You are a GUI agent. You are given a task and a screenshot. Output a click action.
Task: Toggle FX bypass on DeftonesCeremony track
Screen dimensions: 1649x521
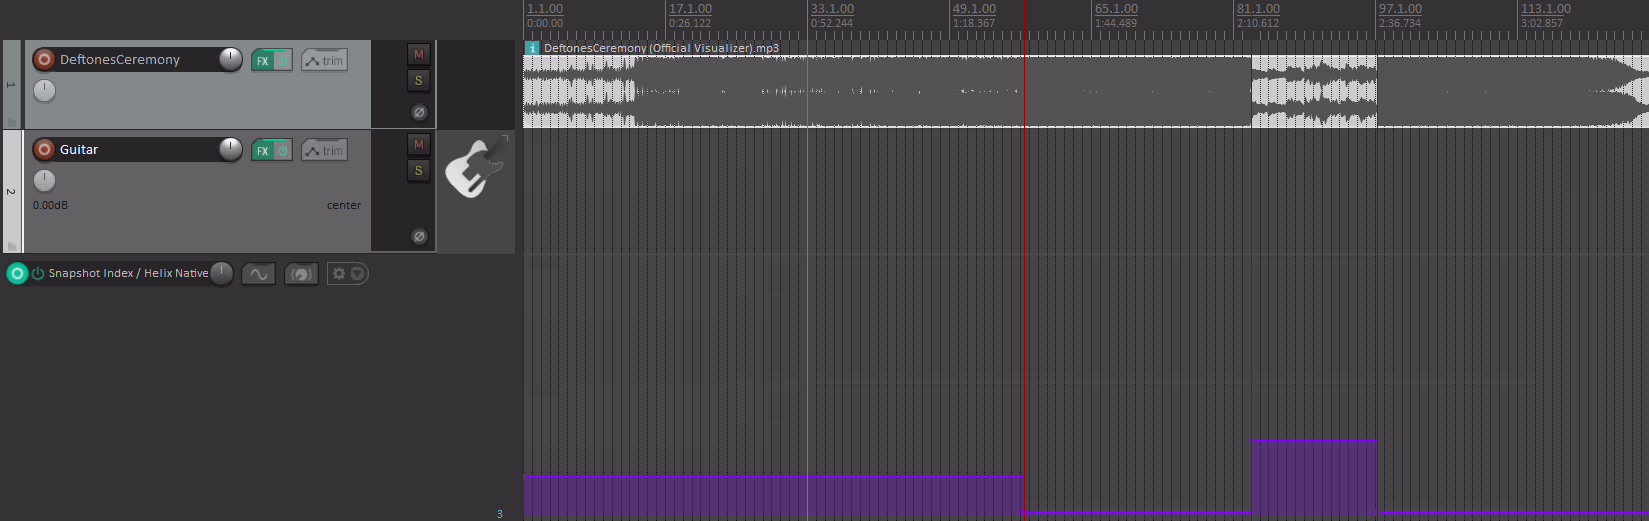[x=283, y=60]
